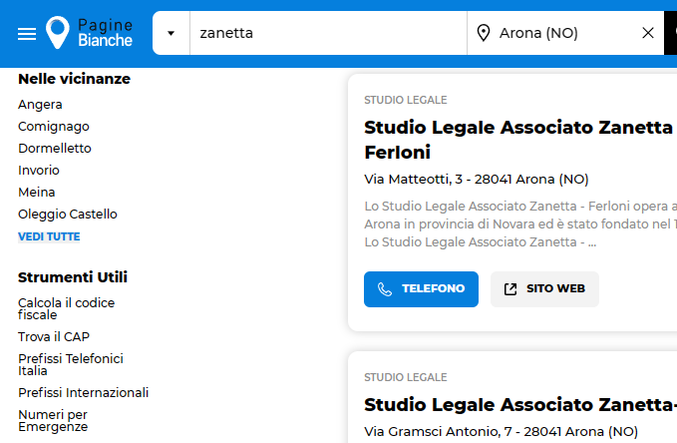Open the Comignago nearby link
The width and height of the screenshot is (677, 443).
click(54, 127)
